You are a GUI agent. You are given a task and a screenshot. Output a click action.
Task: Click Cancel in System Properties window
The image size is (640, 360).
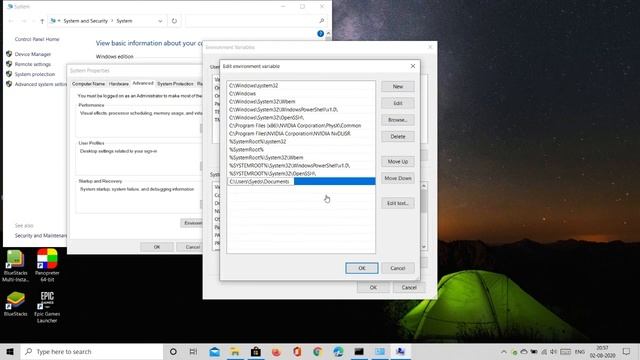191,247
